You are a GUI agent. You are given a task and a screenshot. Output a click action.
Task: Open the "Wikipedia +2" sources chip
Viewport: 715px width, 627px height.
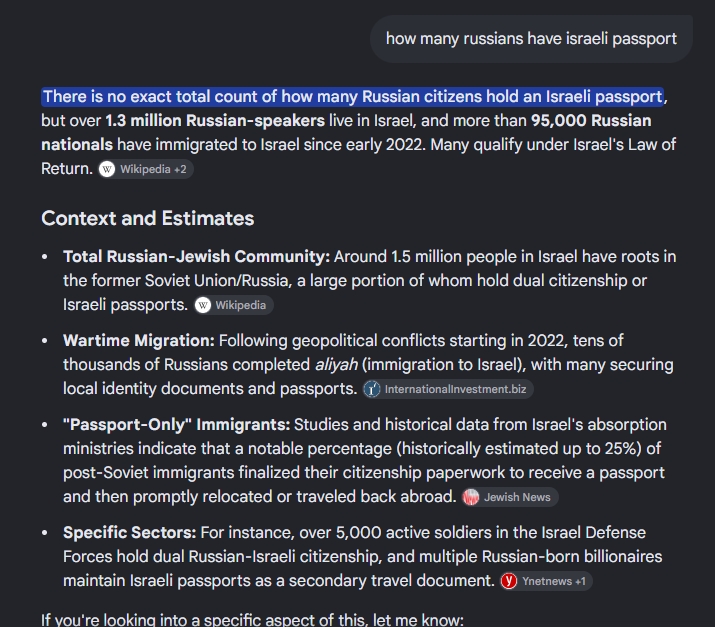click(x=146, y=170)
